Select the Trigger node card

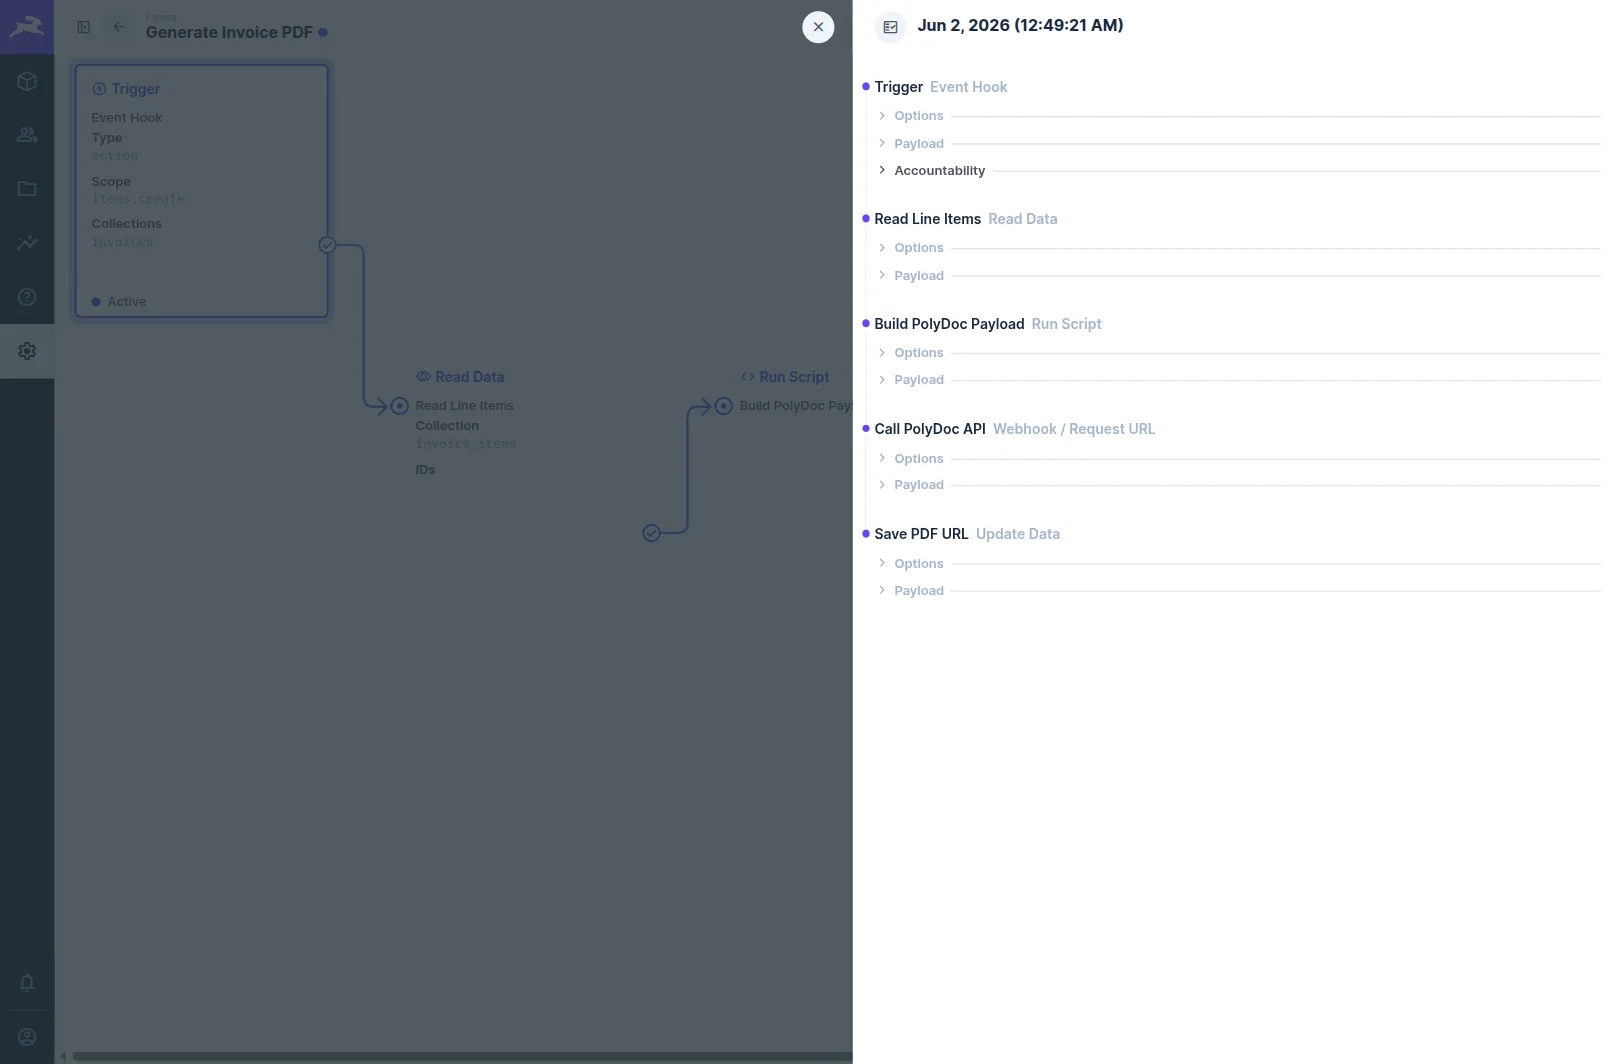pos(202,191)
